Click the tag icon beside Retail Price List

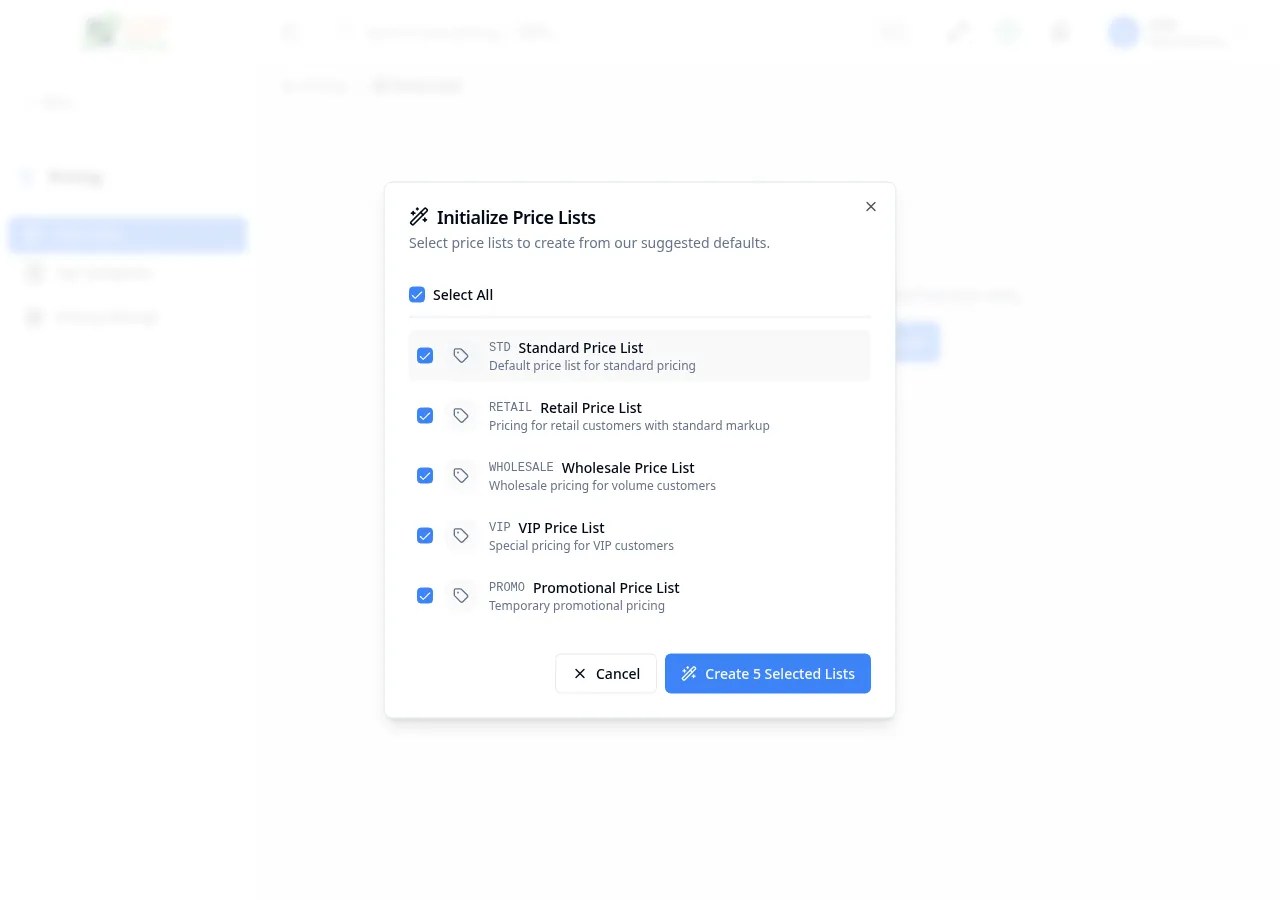(461, 416)
